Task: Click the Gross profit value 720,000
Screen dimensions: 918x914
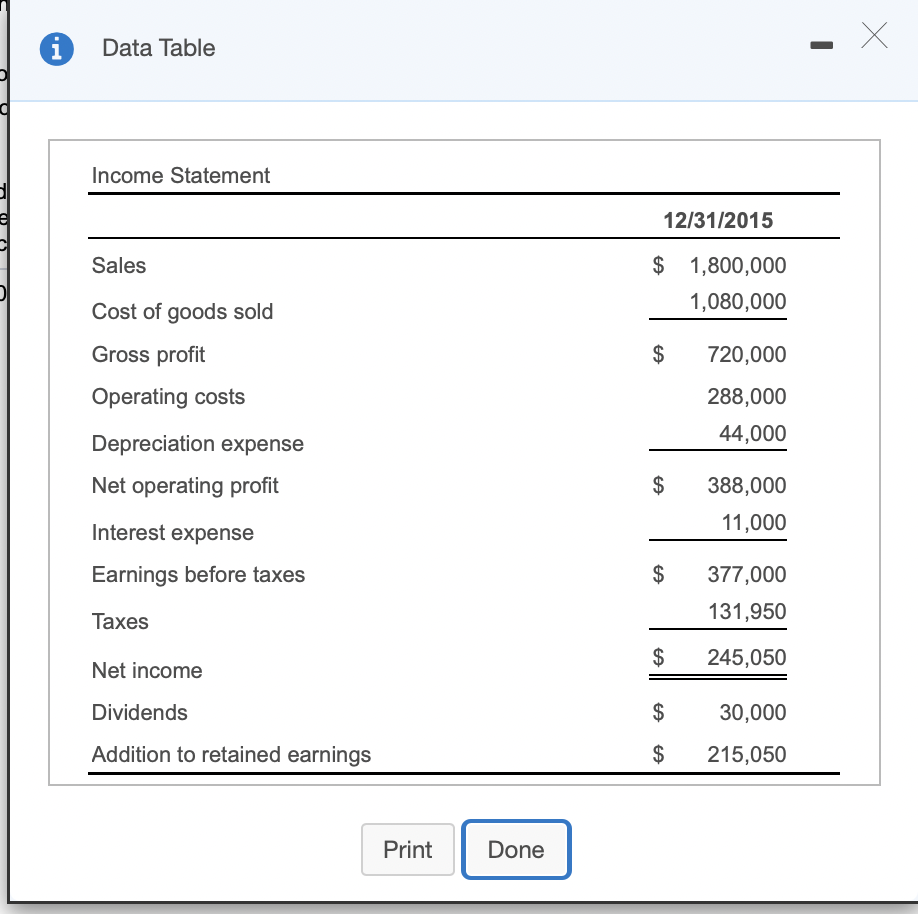Action: [746, 354]
